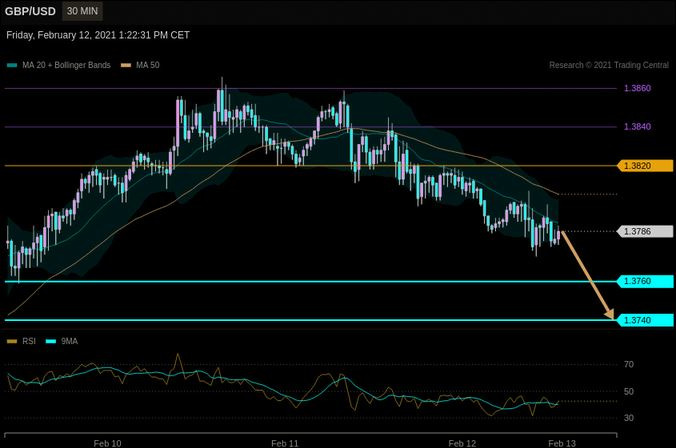Image resolution: width=676 pixels, height=448 pixels.
Task: Click the 9MA legend label
Action: click(x=69, y=341)
